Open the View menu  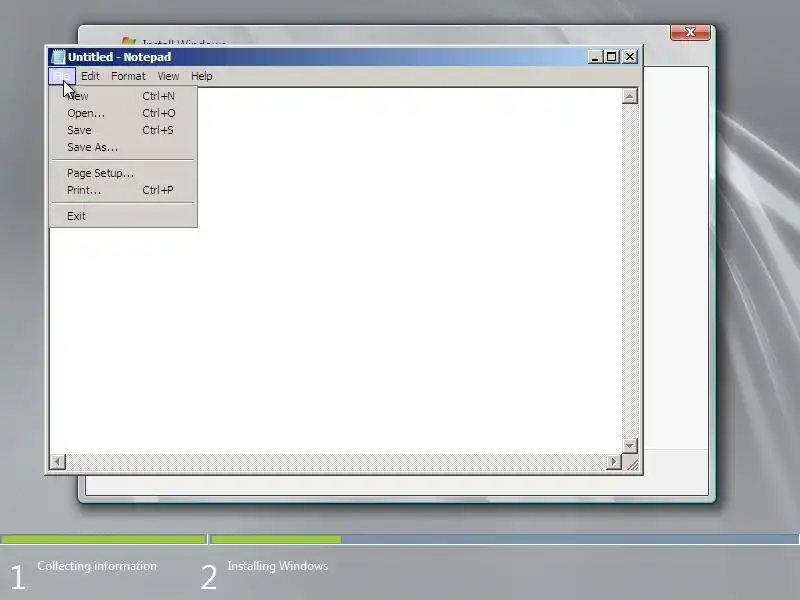(168, 76)
